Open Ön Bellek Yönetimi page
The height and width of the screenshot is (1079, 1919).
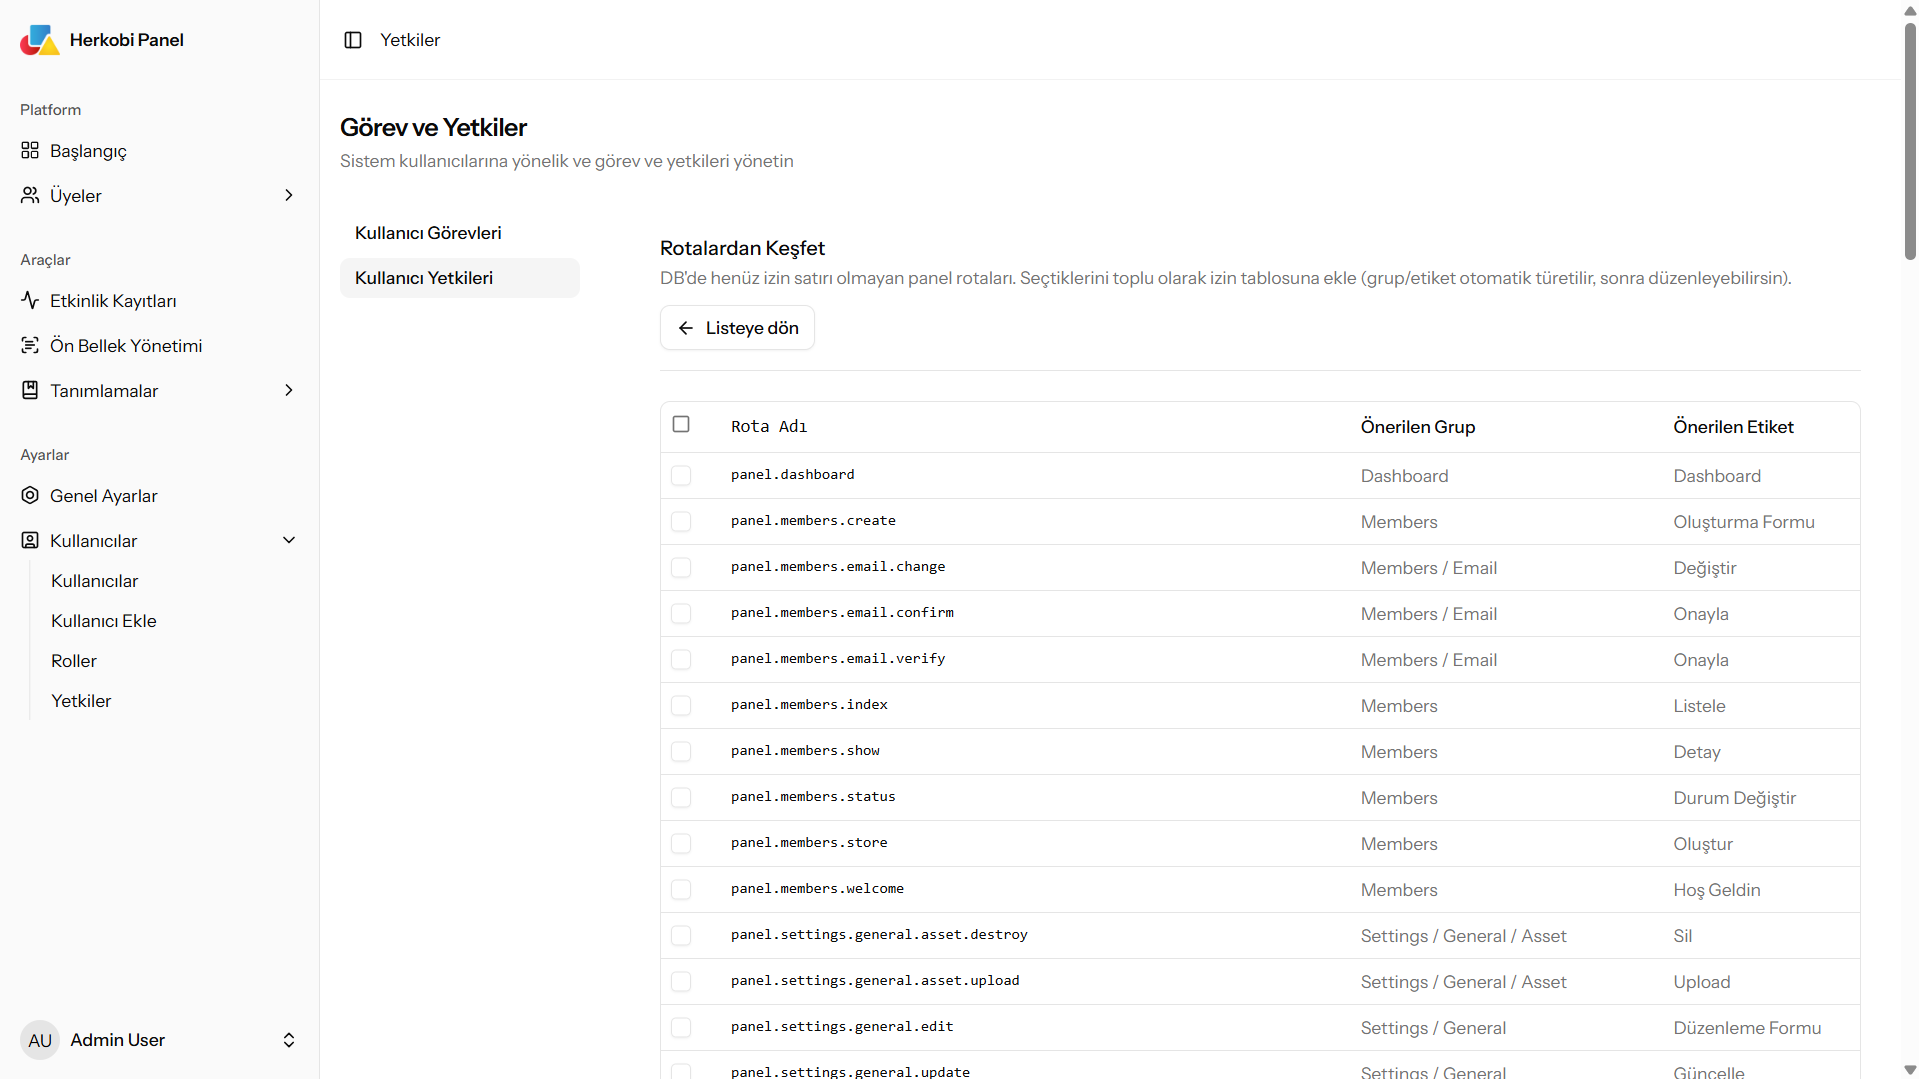coord(160,345)
